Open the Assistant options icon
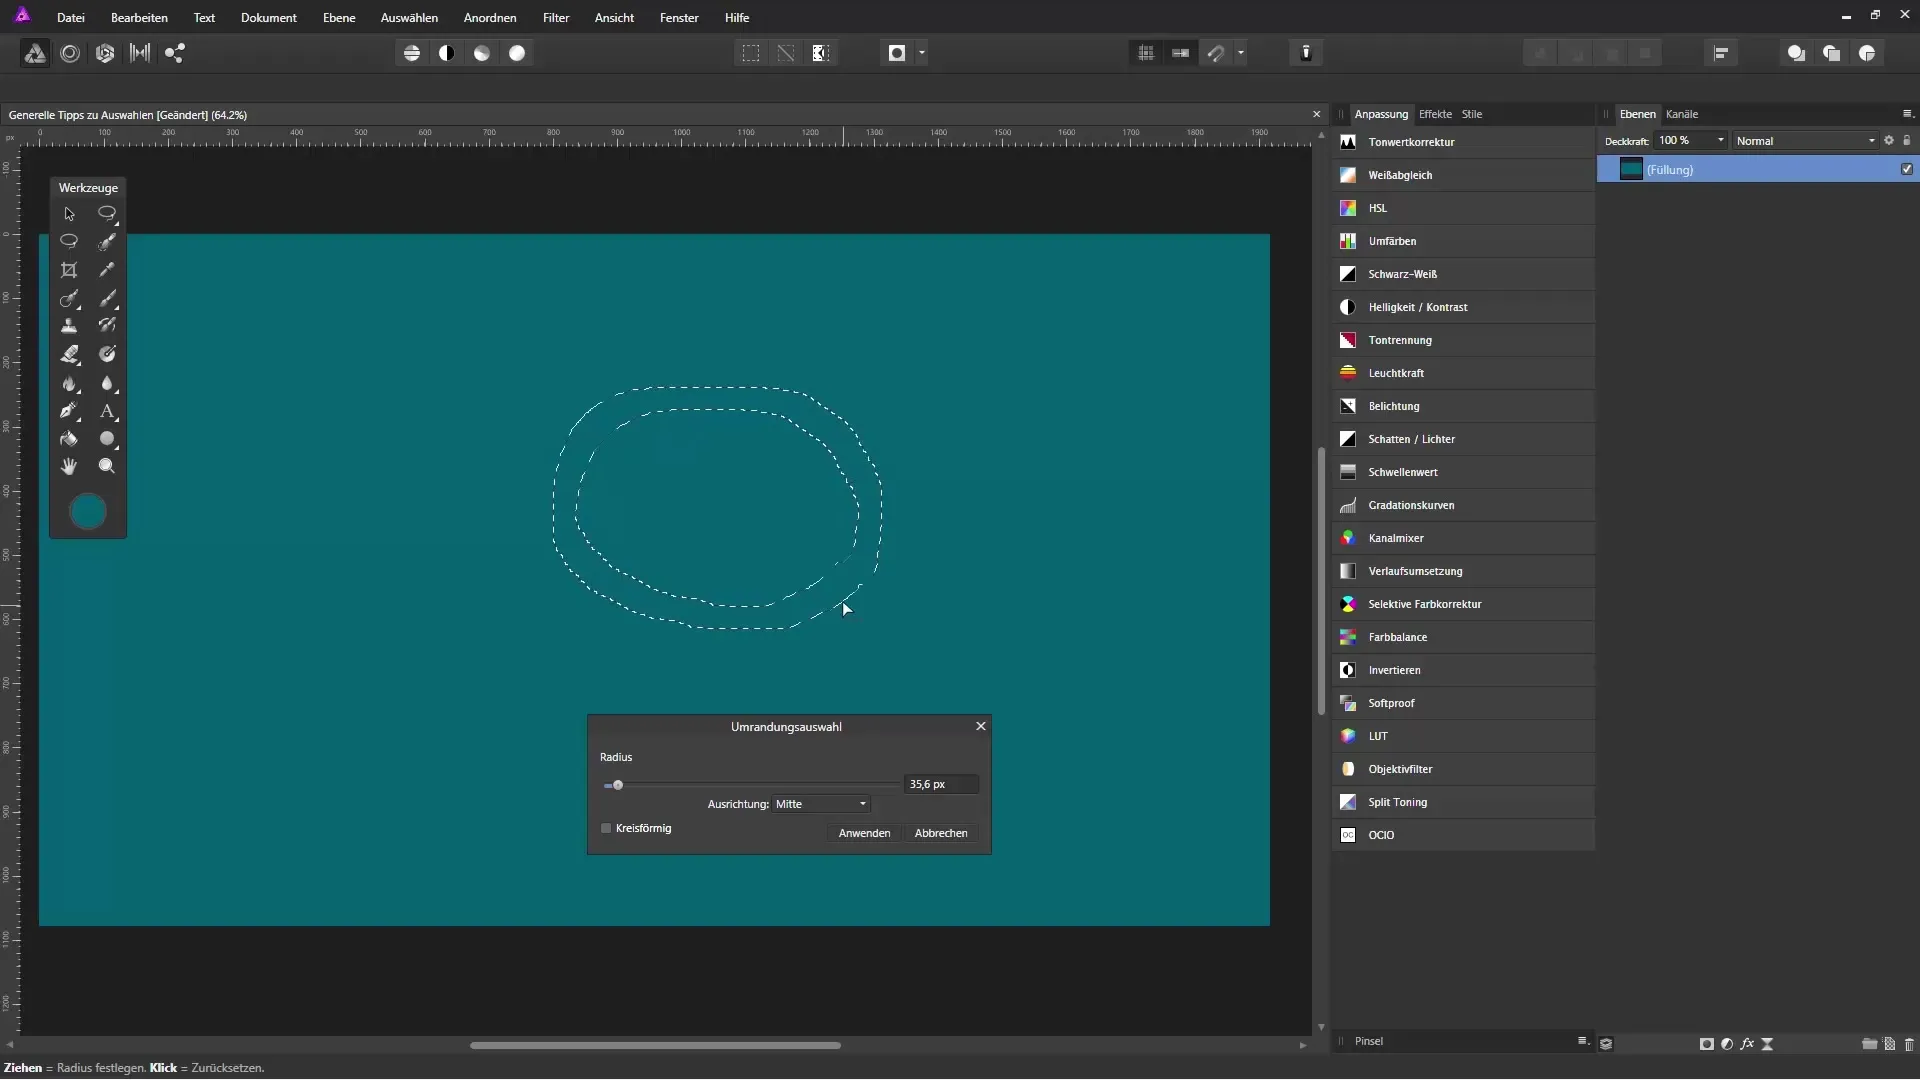This screenshot has width=1920, height=1080. [x=1306, y=53]
